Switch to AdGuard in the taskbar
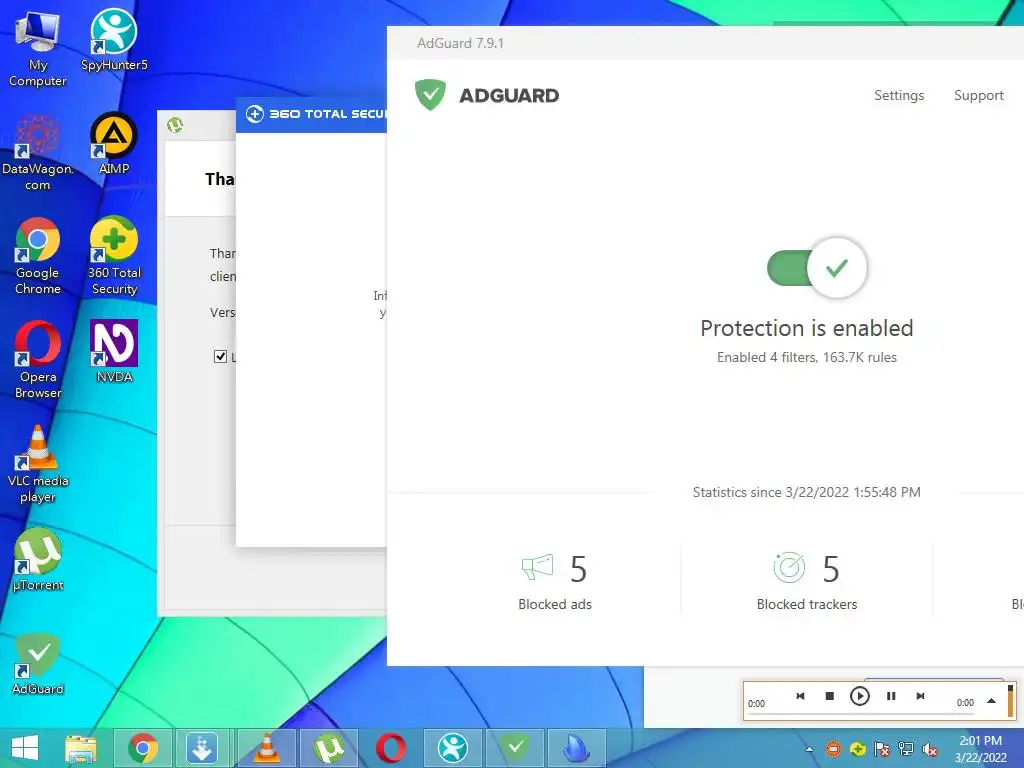 (515, 748)
